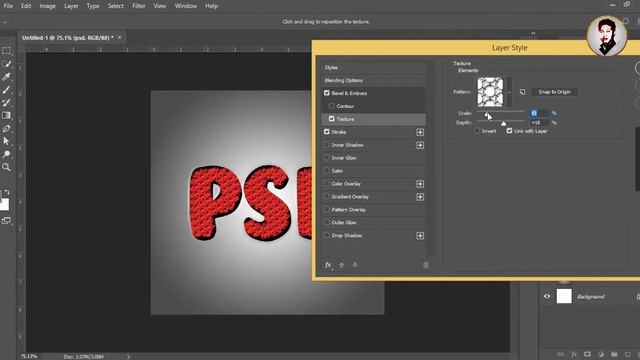
Task: Uncheck the Stroke effect checkbox
Action: pos(327,132)
